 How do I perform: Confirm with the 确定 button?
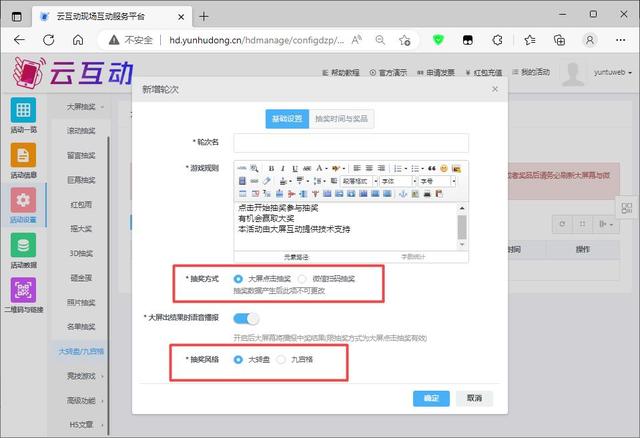coord(431,398)
